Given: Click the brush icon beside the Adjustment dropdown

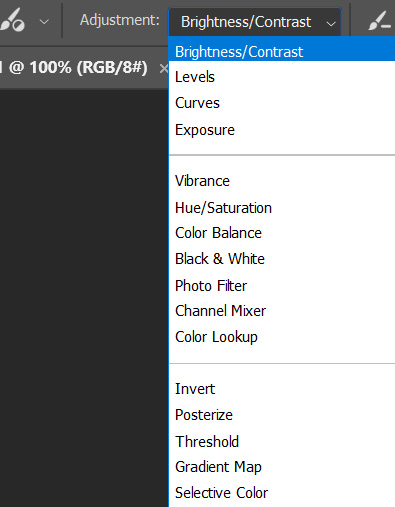Looking at the screenshot, I should pos(379,21).
